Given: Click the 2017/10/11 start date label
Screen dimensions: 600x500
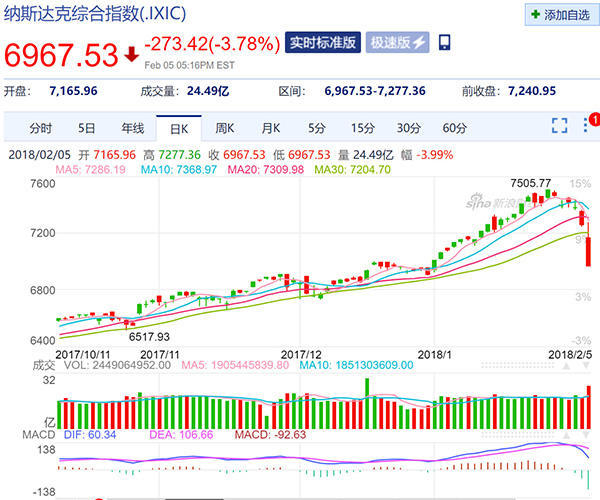Looking at the screenshot, I should (83, 355).
